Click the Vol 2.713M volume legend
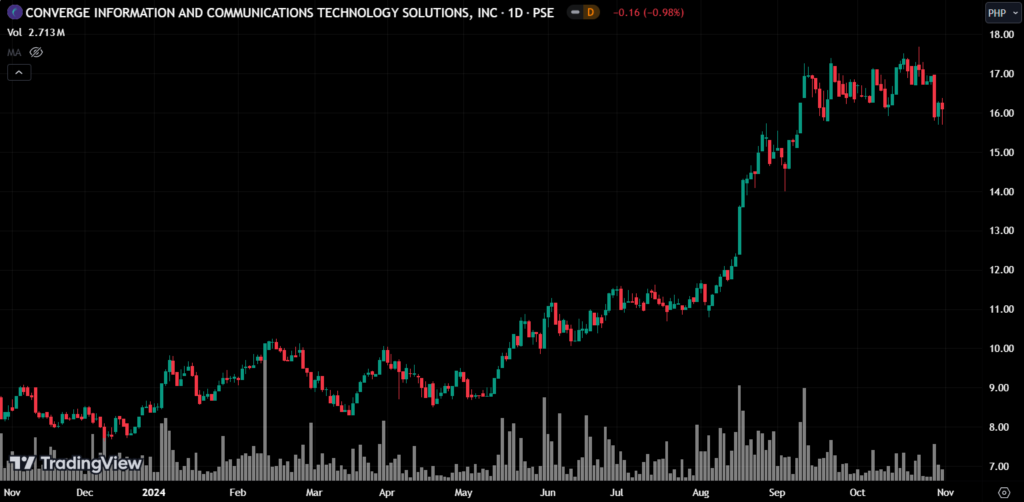 click(x=36, y=33)
